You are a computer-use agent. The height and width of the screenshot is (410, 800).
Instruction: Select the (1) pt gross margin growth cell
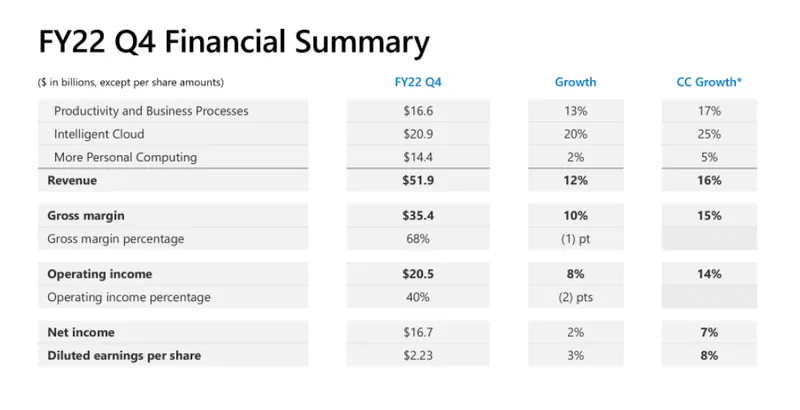pos(575,239)
